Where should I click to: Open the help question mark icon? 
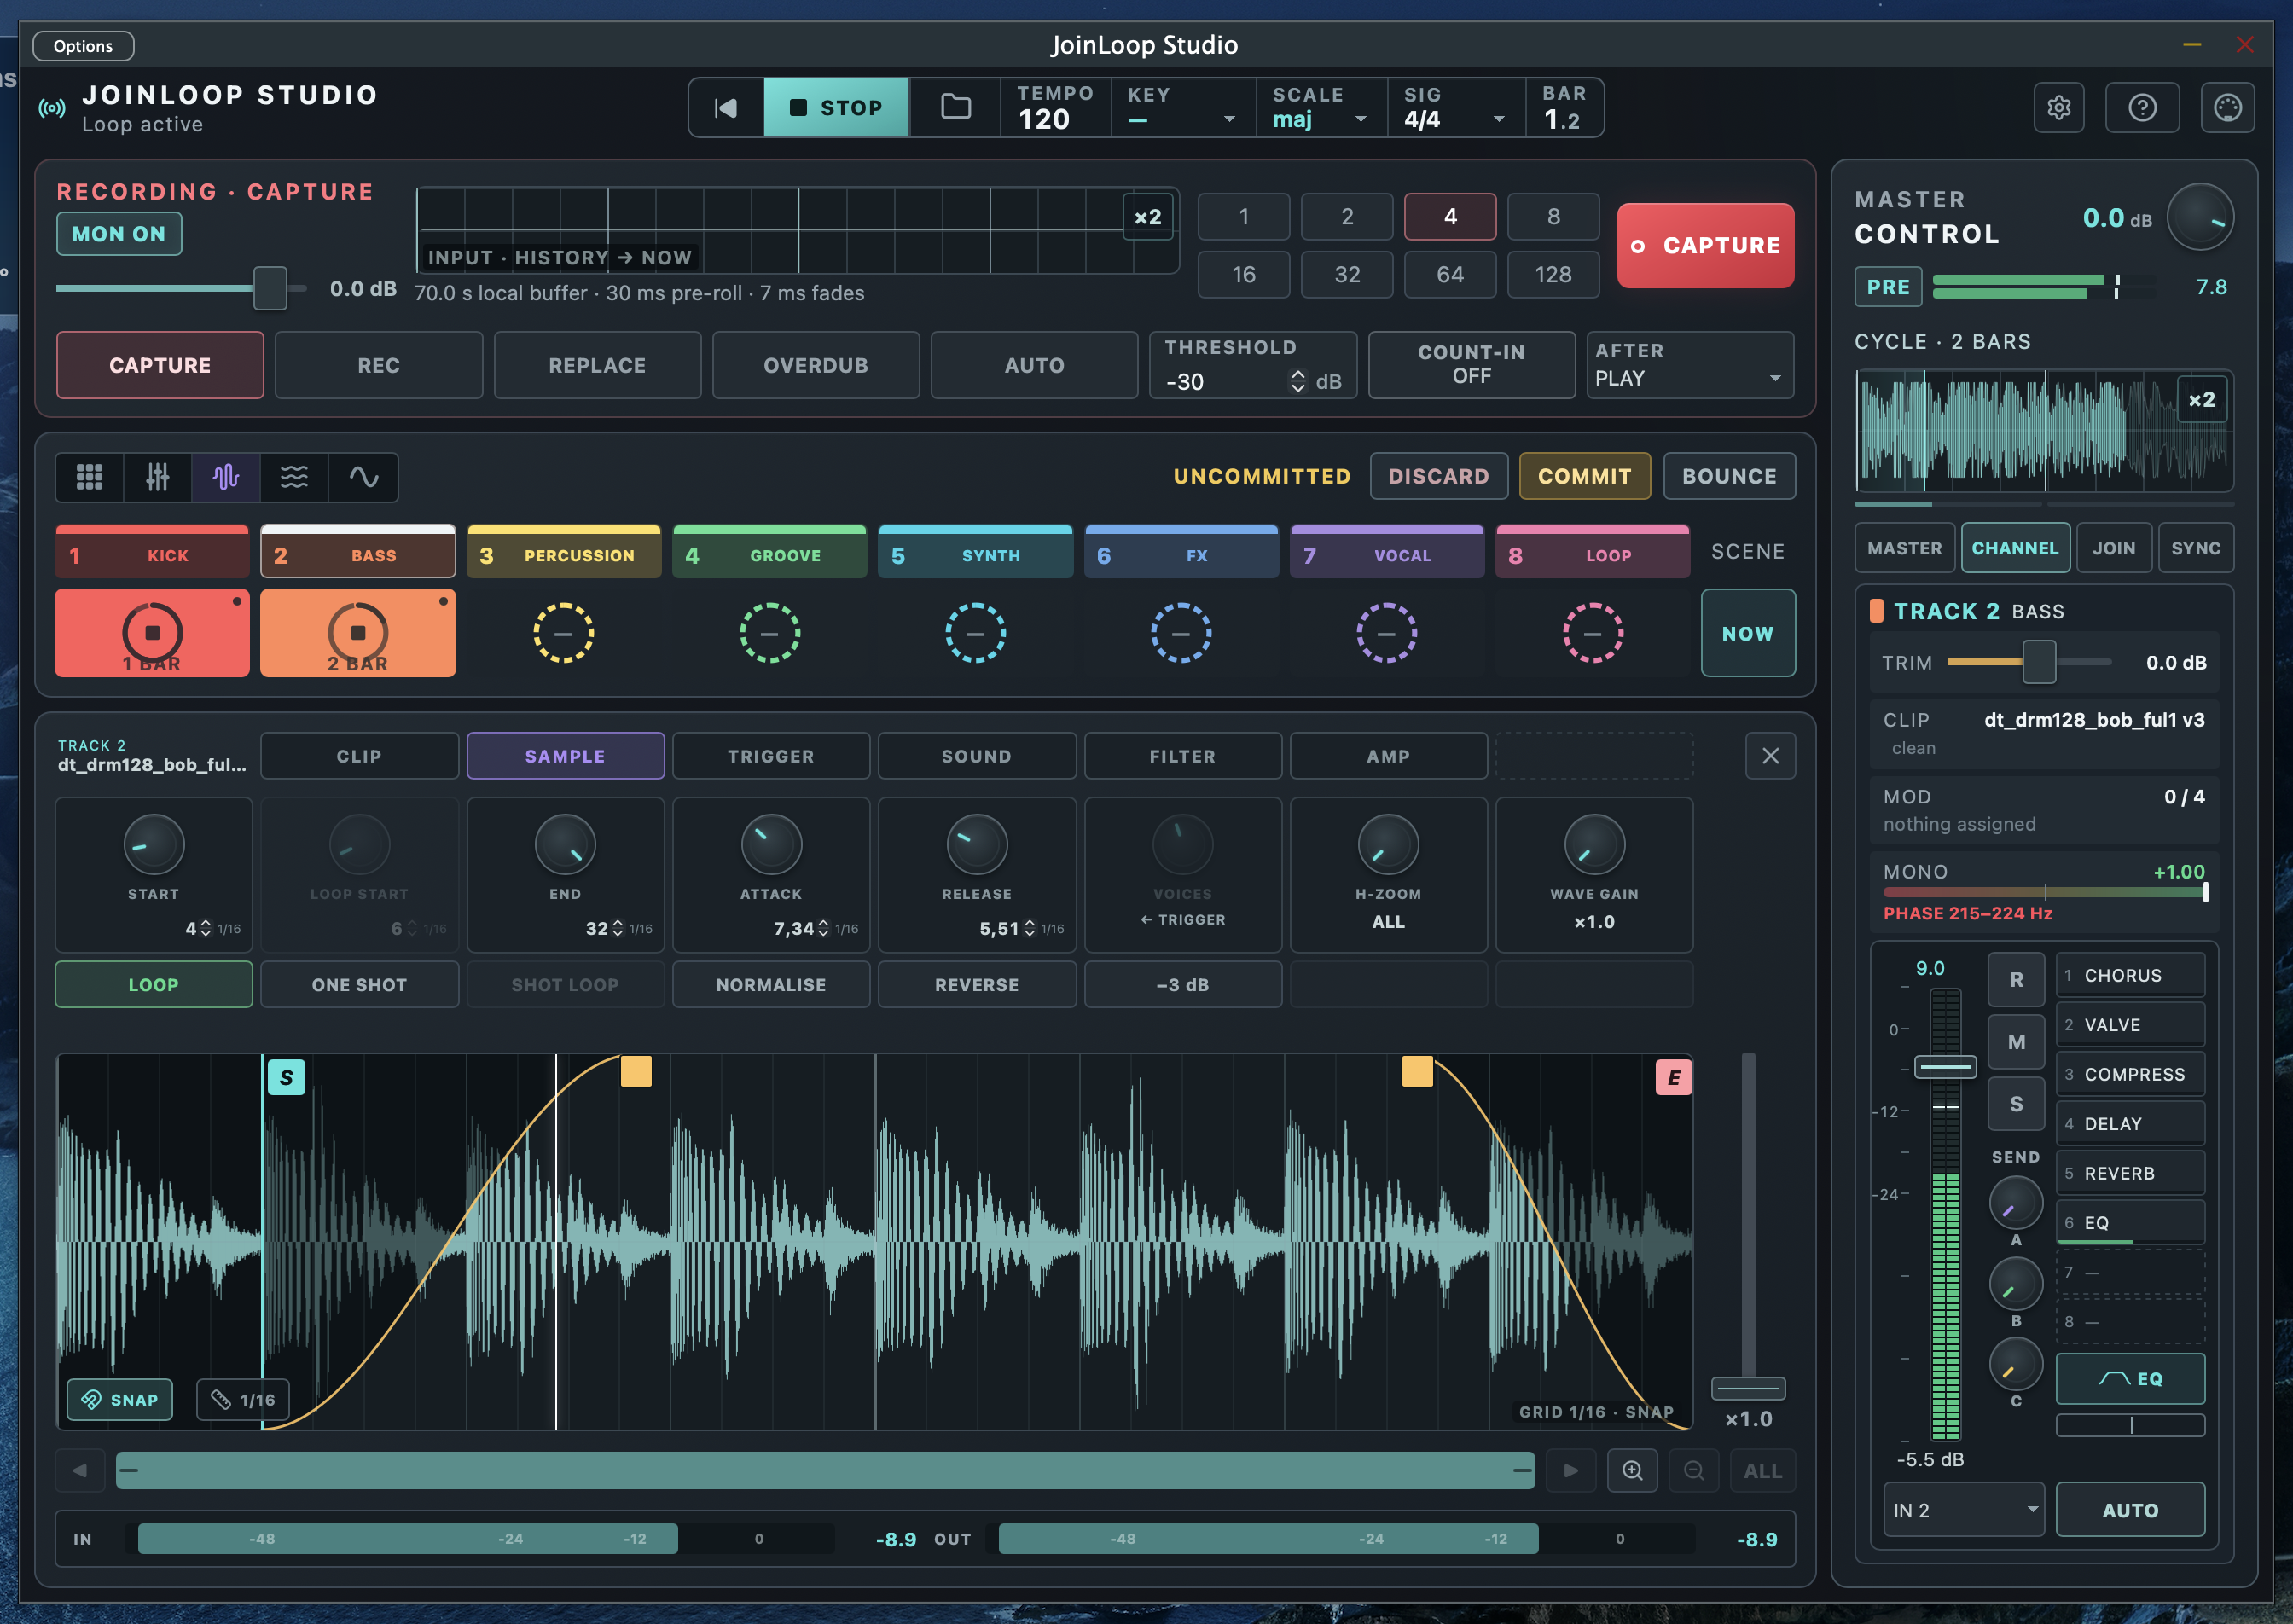[2142, 107]
